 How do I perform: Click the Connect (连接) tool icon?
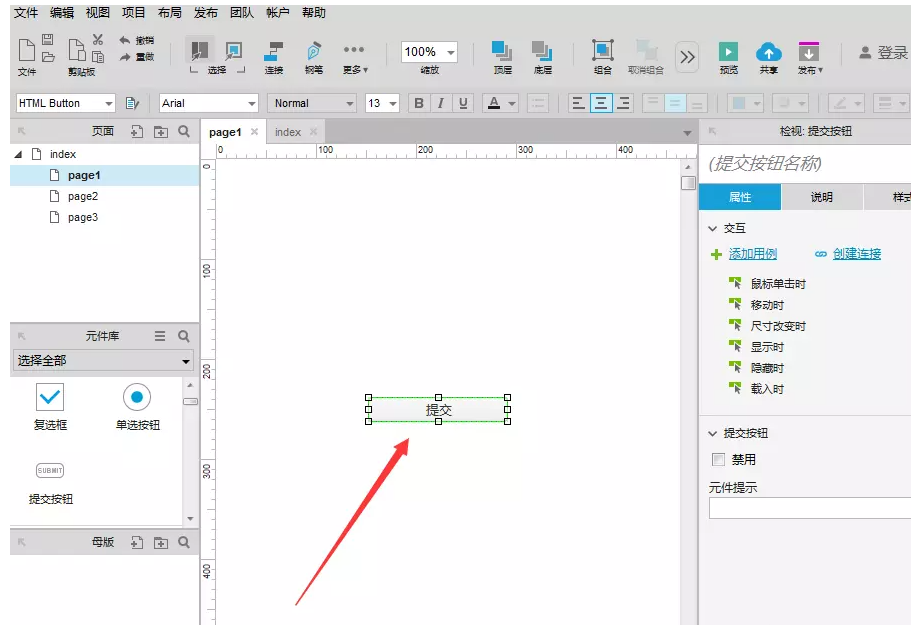[274, 51]
